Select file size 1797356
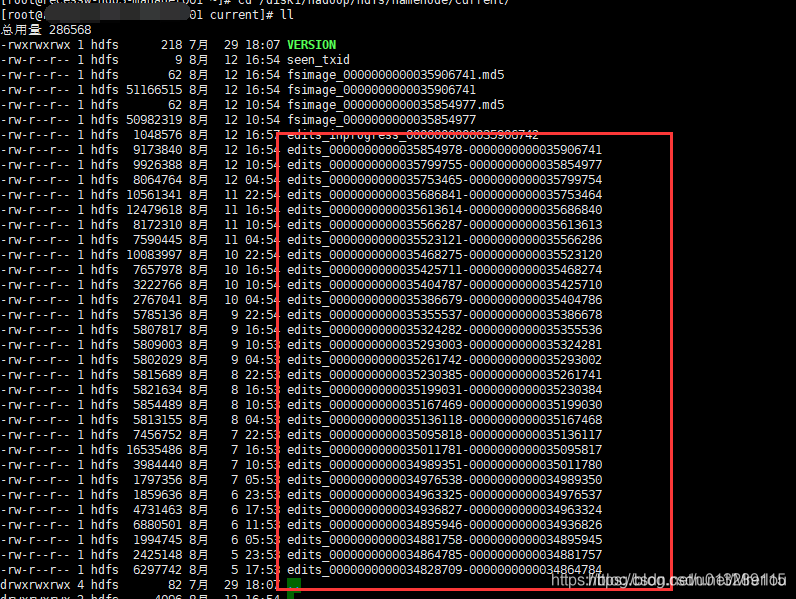This screenshot has height=599, width=796. pos(157,480)
